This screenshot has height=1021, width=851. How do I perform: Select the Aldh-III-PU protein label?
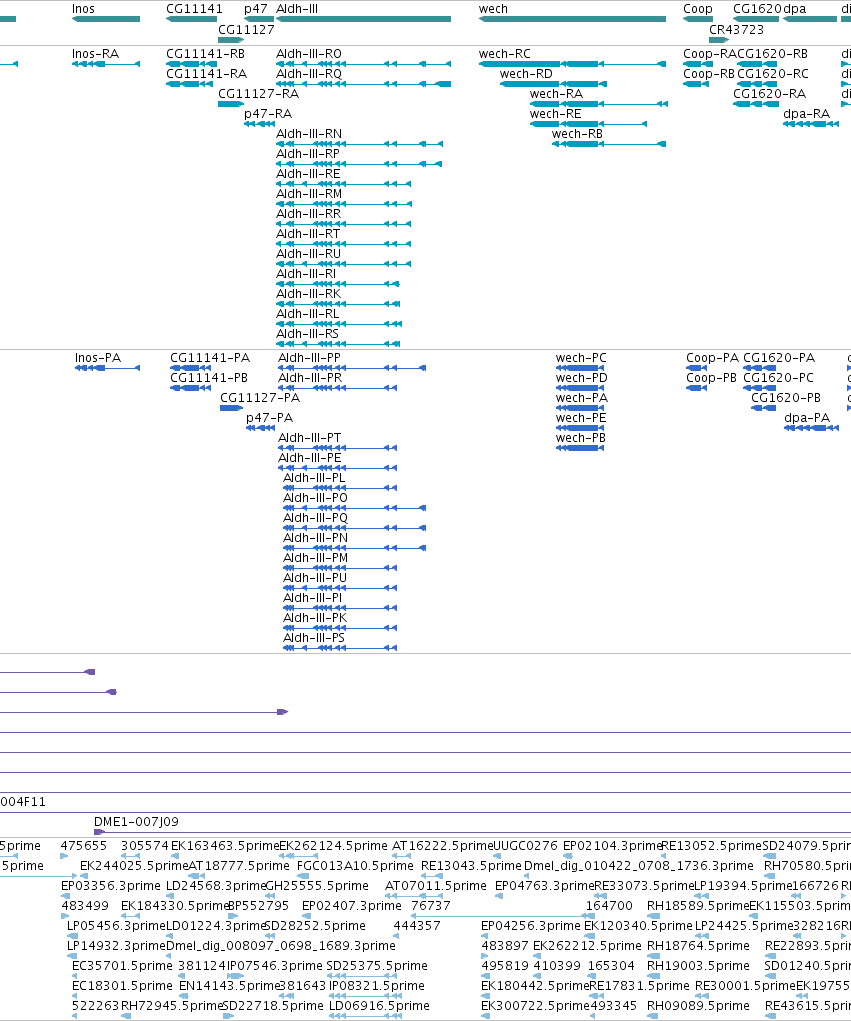coord(314,578)
